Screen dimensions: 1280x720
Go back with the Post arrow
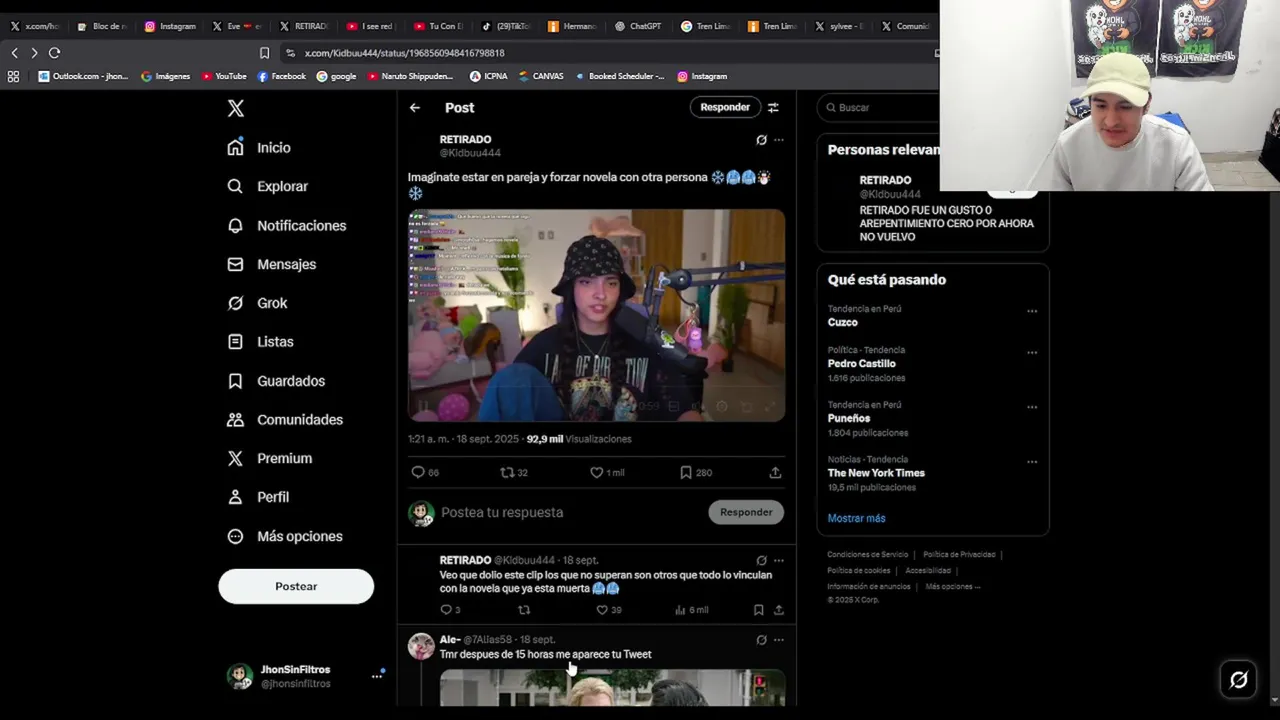point(414,108)
